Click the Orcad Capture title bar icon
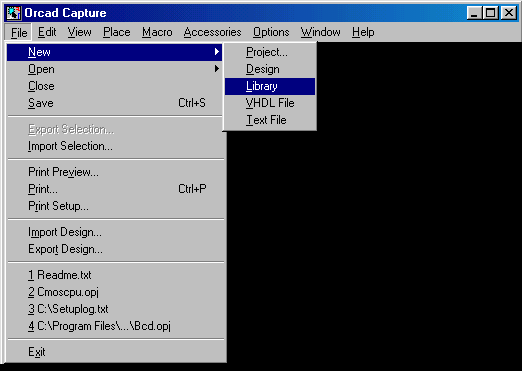This screenshot has height=371, width=522. coord(14,13)
